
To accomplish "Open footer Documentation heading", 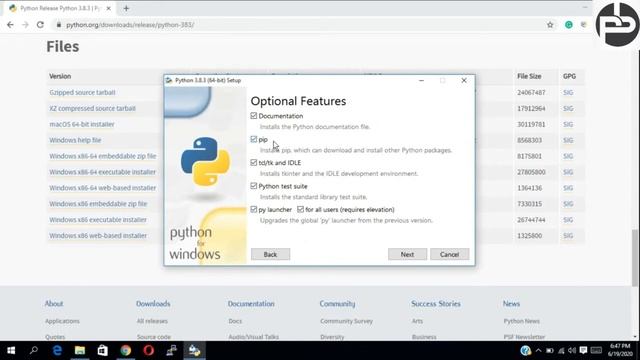I will coord(251,304).
